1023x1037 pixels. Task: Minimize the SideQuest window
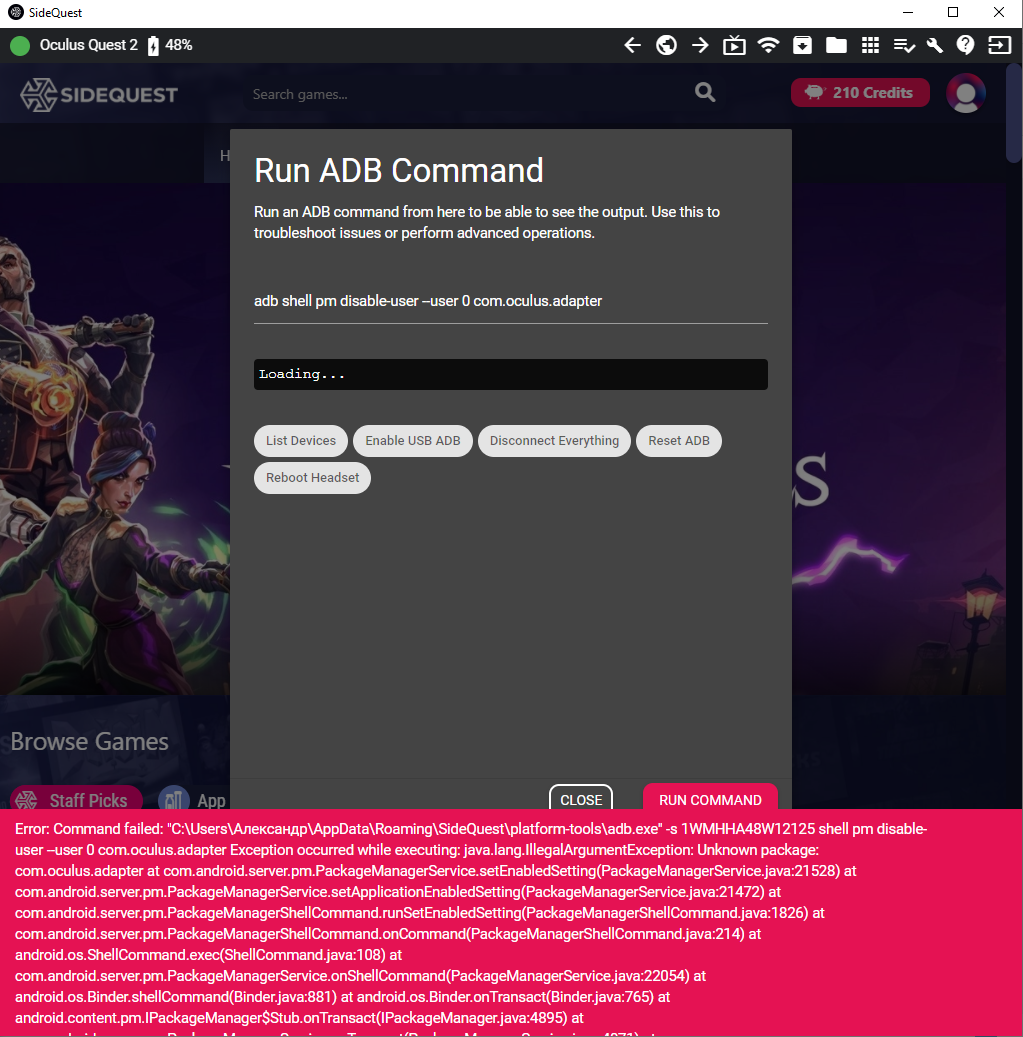point(908,13)
